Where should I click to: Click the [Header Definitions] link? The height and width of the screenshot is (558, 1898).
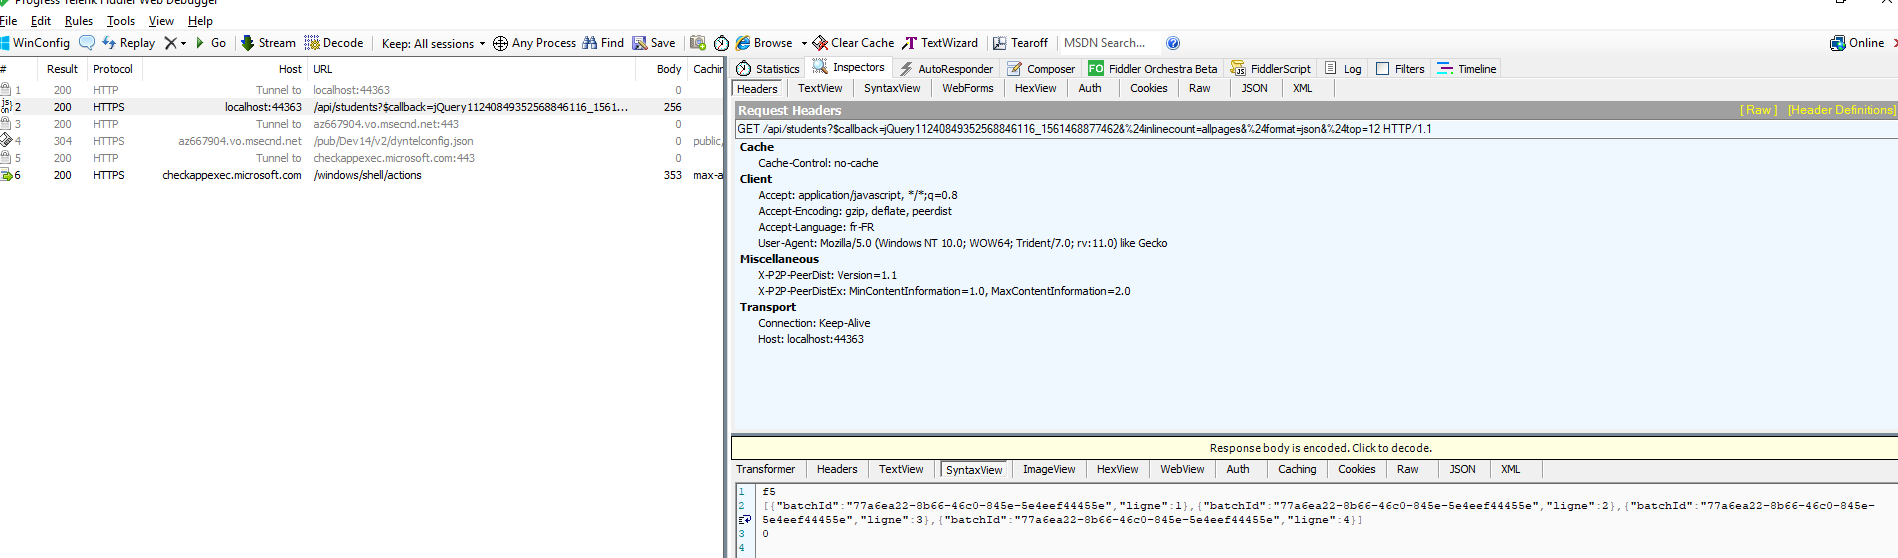click(1842, 110)
